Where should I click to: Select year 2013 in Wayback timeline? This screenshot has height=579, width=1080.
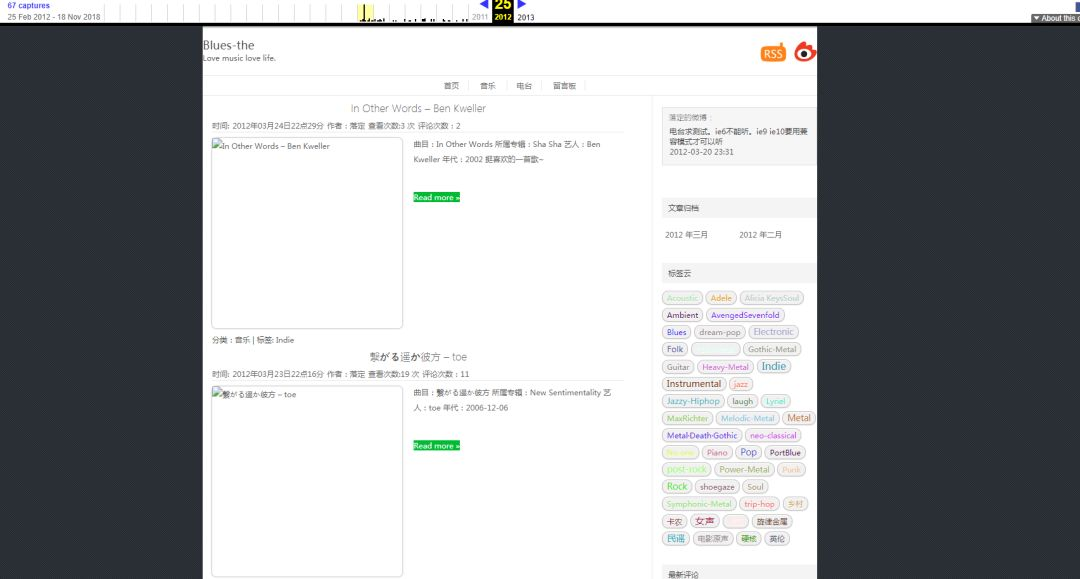526,17
